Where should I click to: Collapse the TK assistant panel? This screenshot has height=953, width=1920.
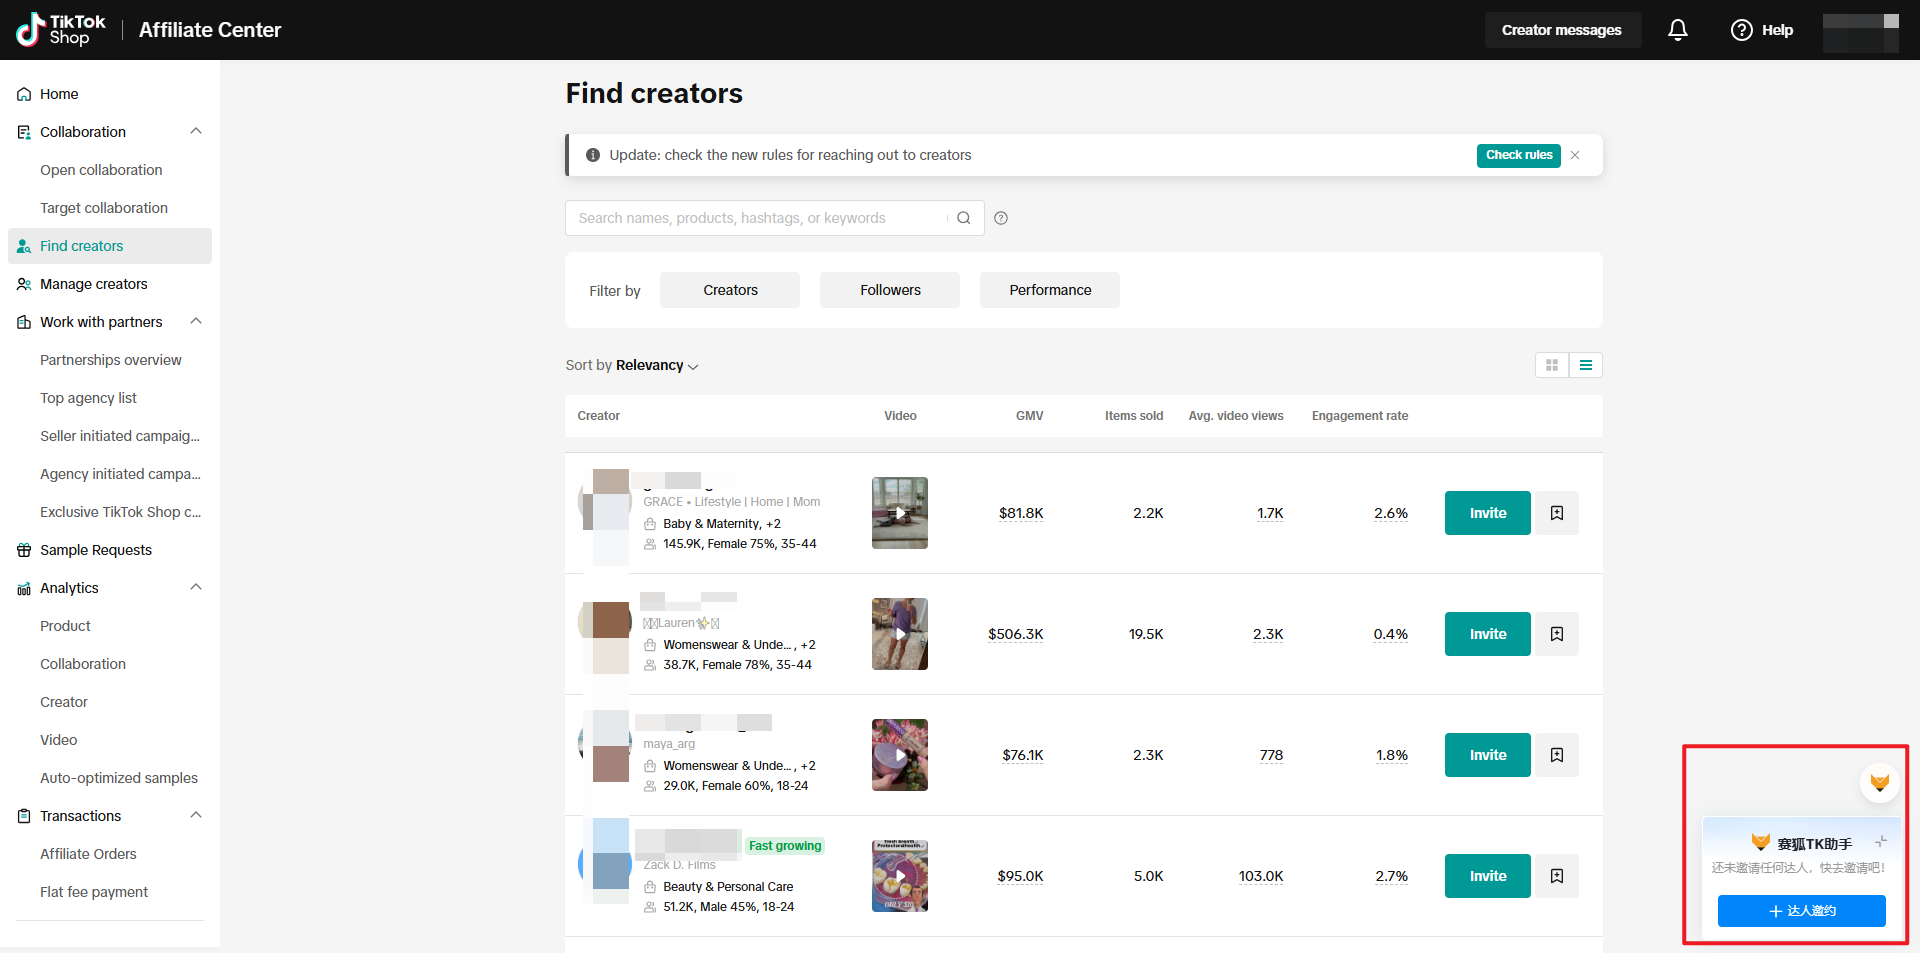1880,842
